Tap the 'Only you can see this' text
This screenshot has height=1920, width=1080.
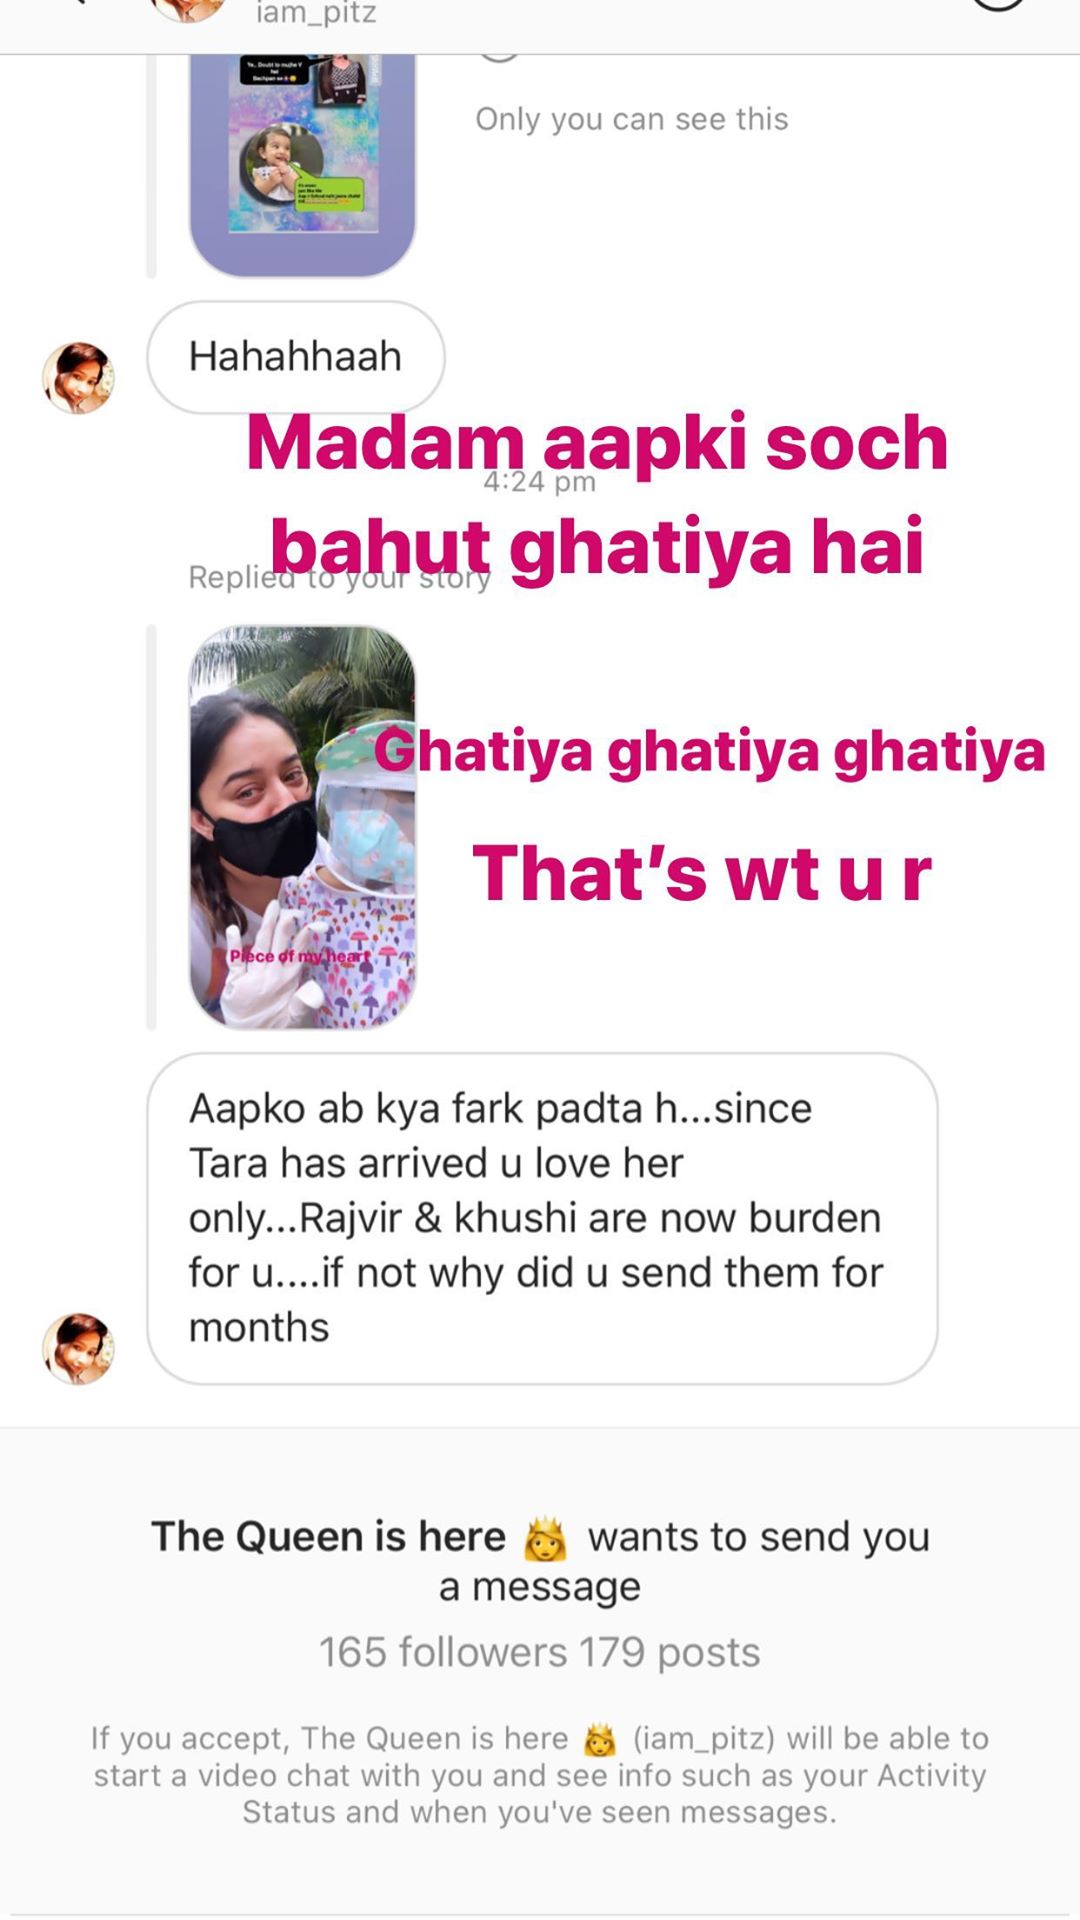tap(632, 119)
